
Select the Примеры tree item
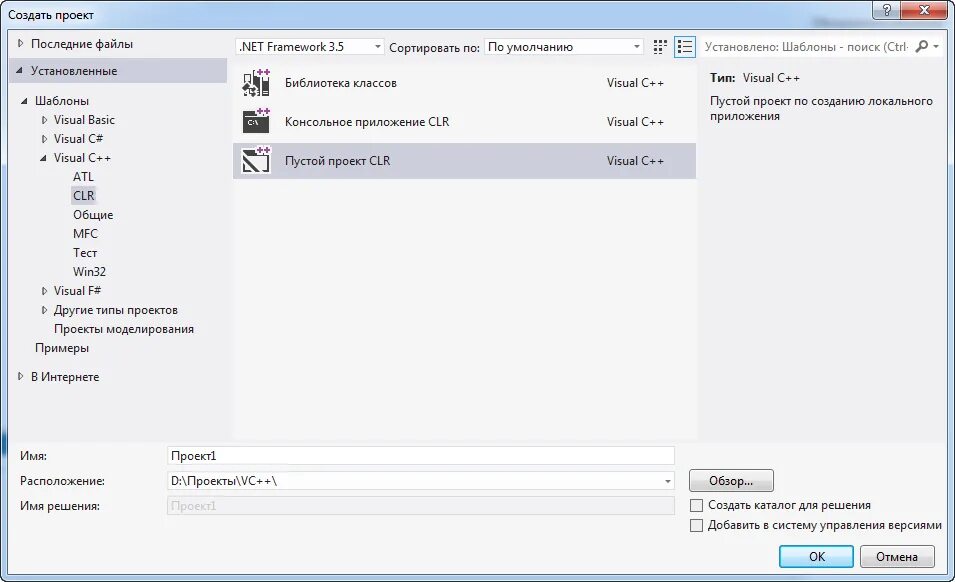tap(62, 348)
